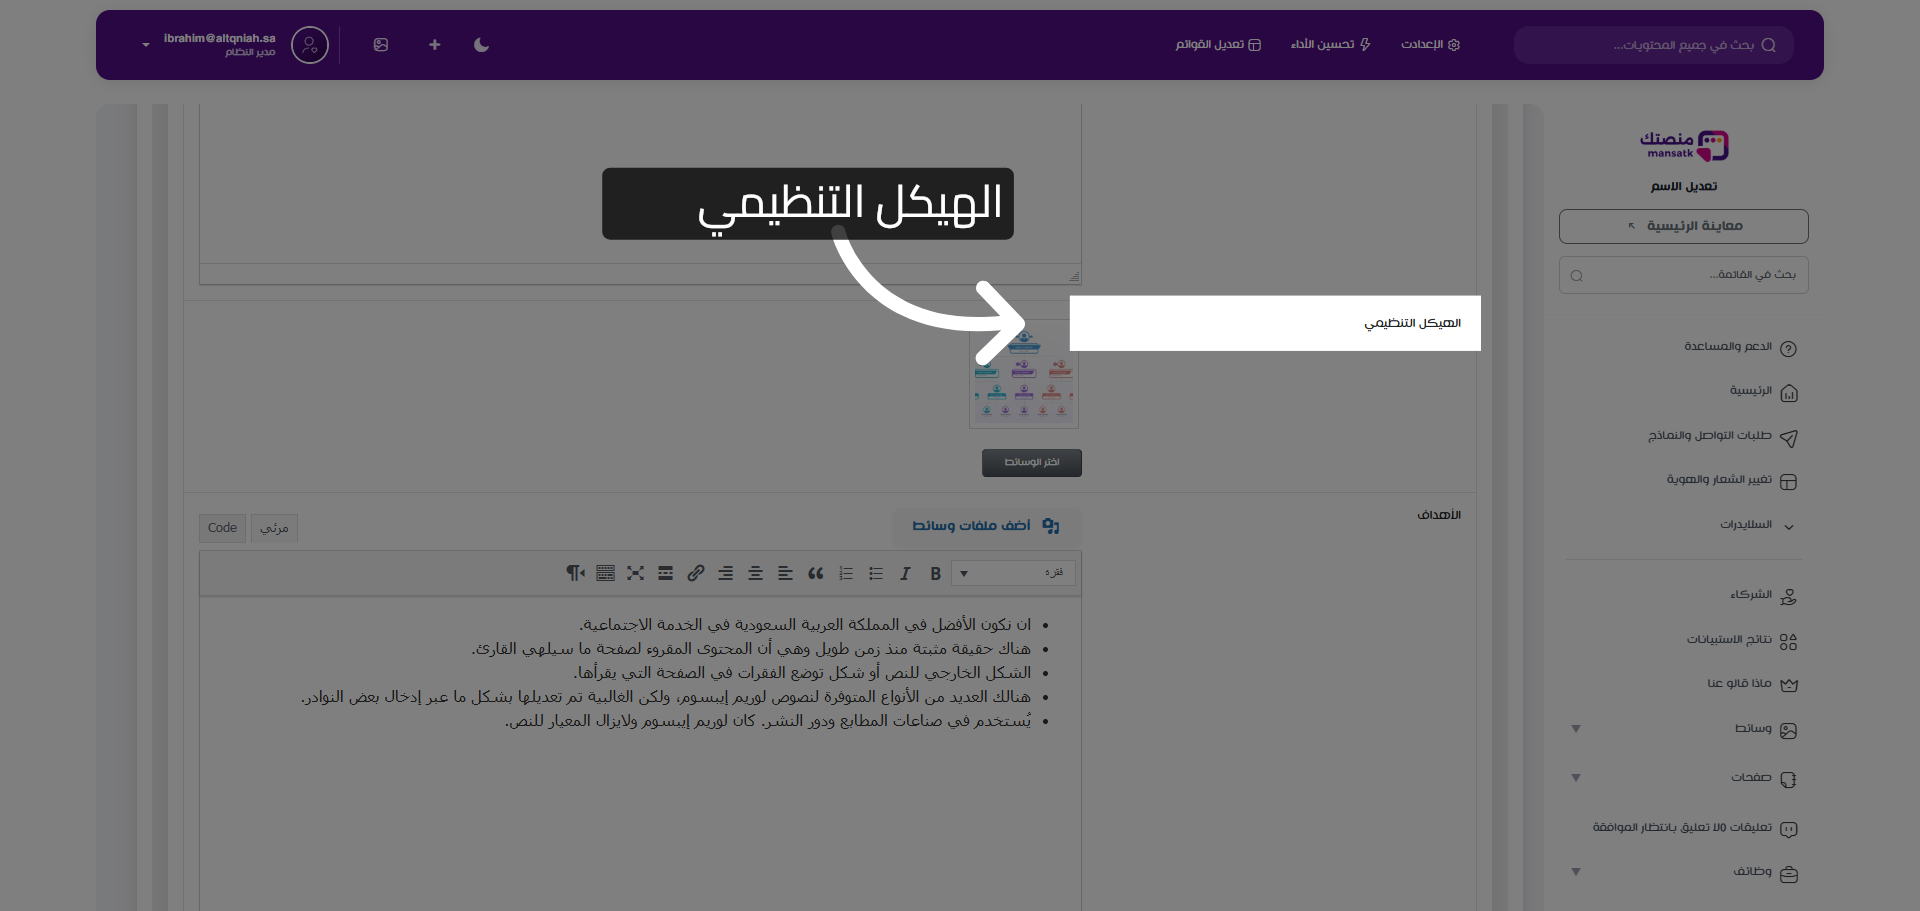
Task: Apply Italic formatting to text
Action: (905, 573)
